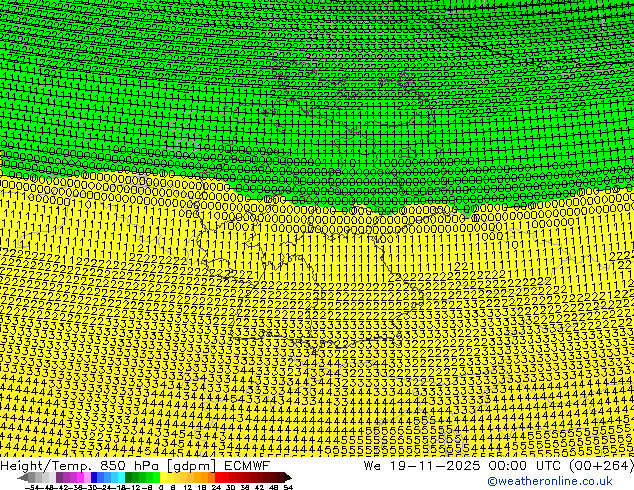Click the dark arrow at color scale end
634x490 pixels.
pyautogui.click(x=287, y=477)
